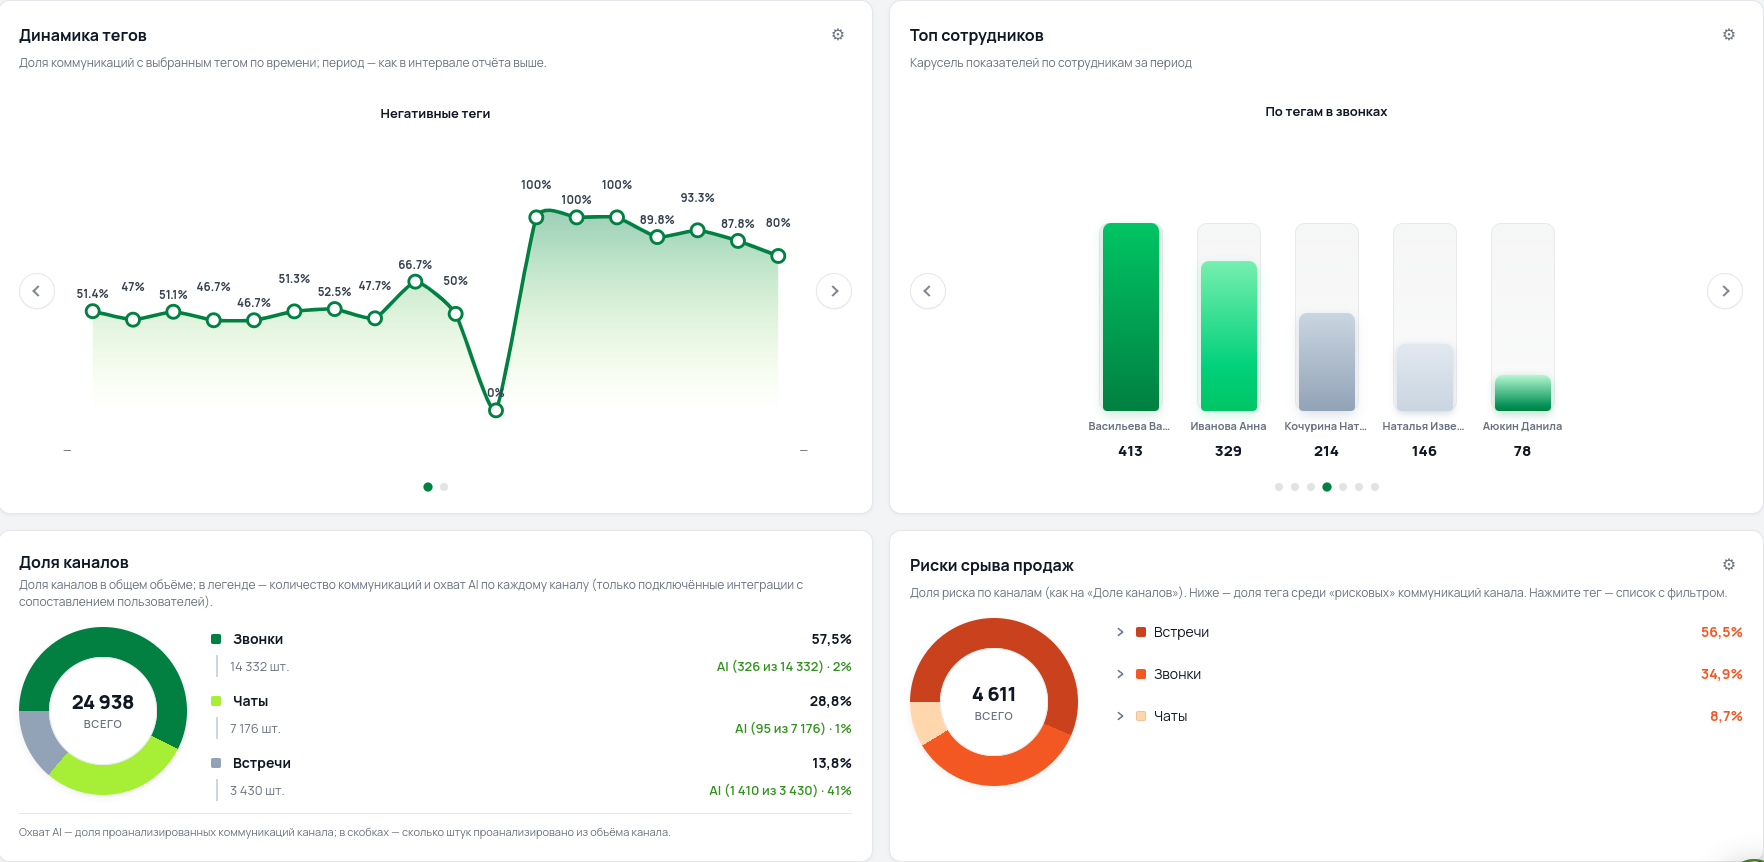The height and width of the screenshot is (862, 1764).
Task: Click Чаты label in Доля каналов legend
Action: coord(251,701)
